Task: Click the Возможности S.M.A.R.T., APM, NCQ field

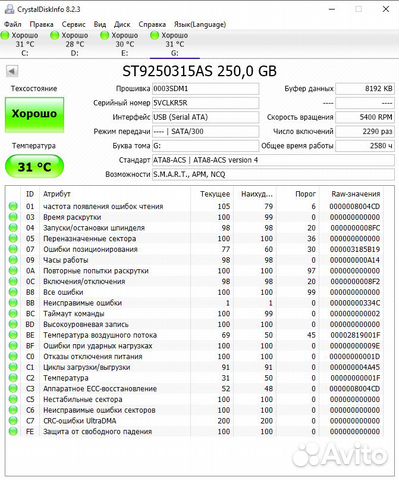Action: (x=273, y=174)
